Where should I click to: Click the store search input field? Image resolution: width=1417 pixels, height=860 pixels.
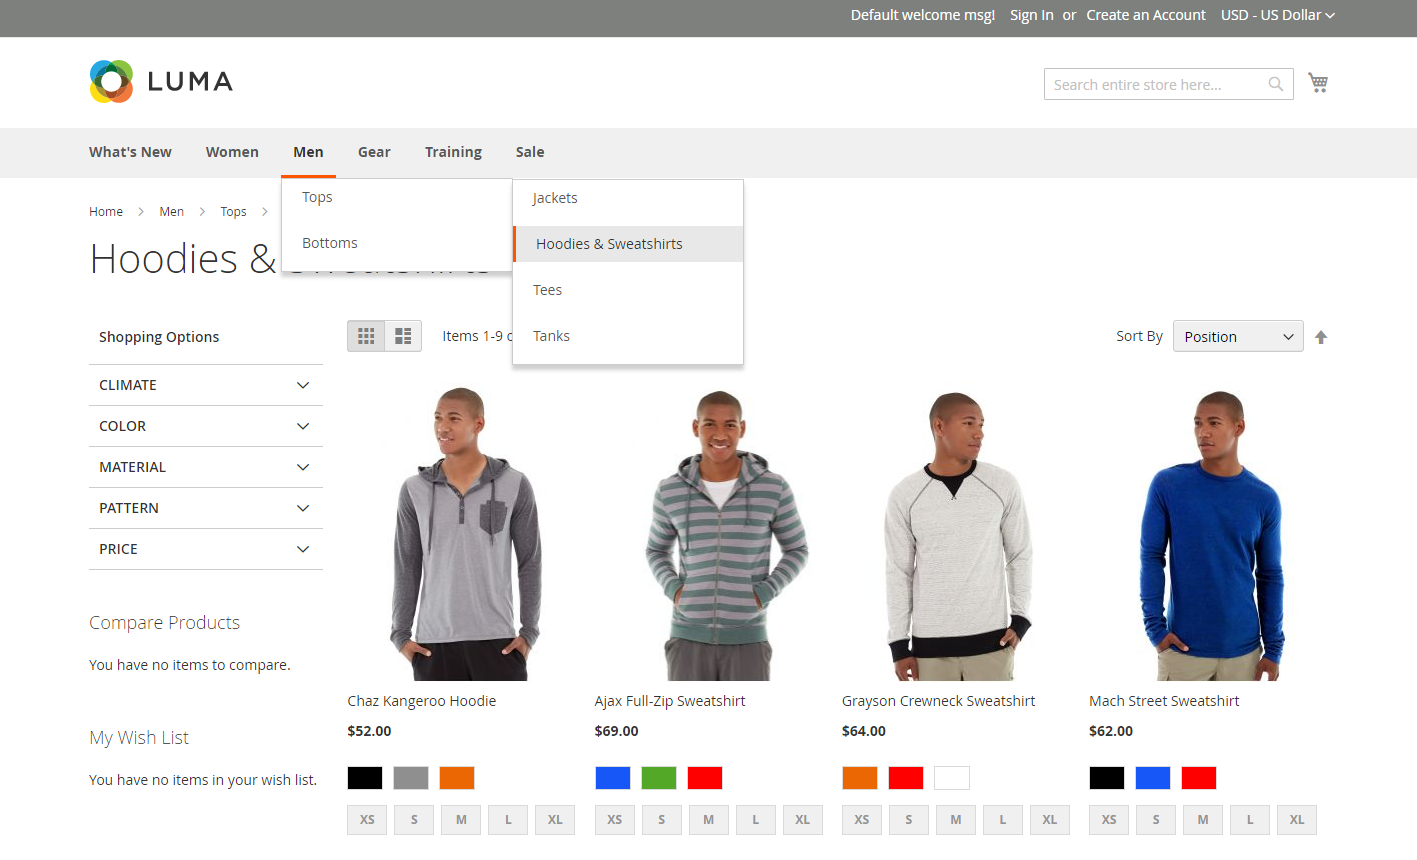1168,84
